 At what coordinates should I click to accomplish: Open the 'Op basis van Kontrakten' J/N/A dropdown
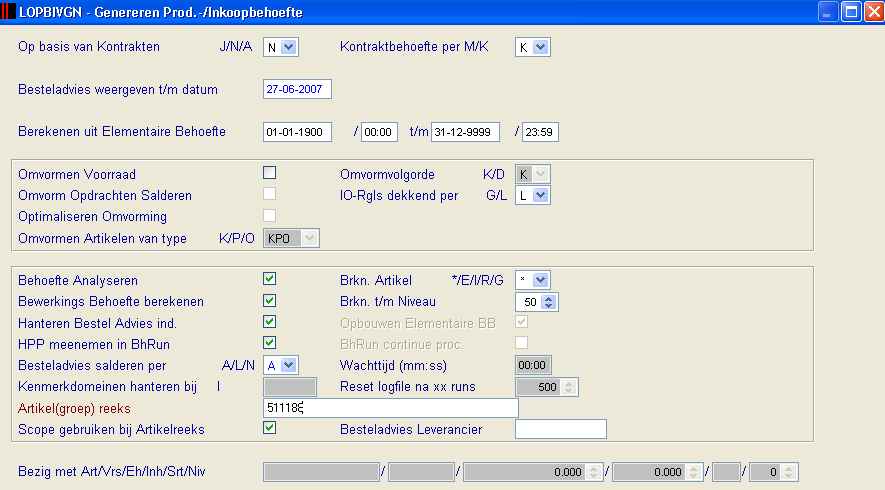point(288,47)
